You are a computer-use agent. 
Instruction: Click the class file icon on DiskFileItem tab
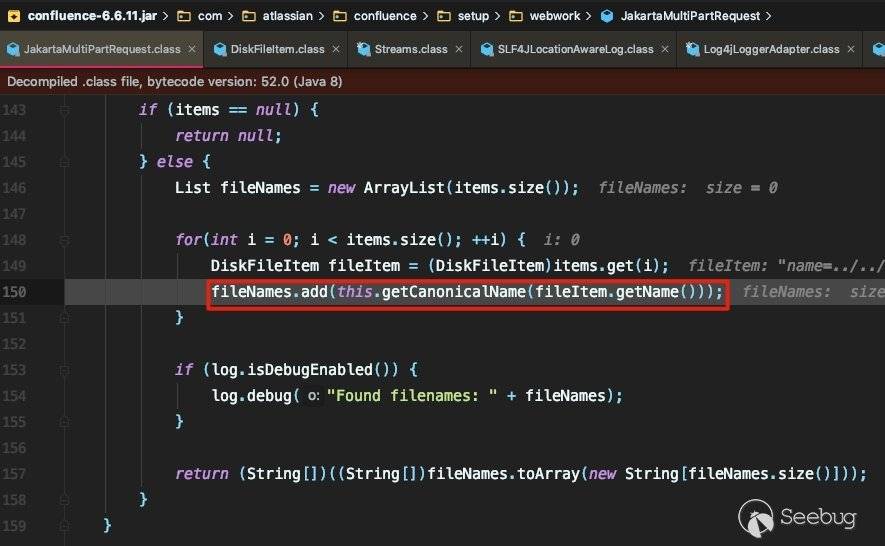[221, 50]
